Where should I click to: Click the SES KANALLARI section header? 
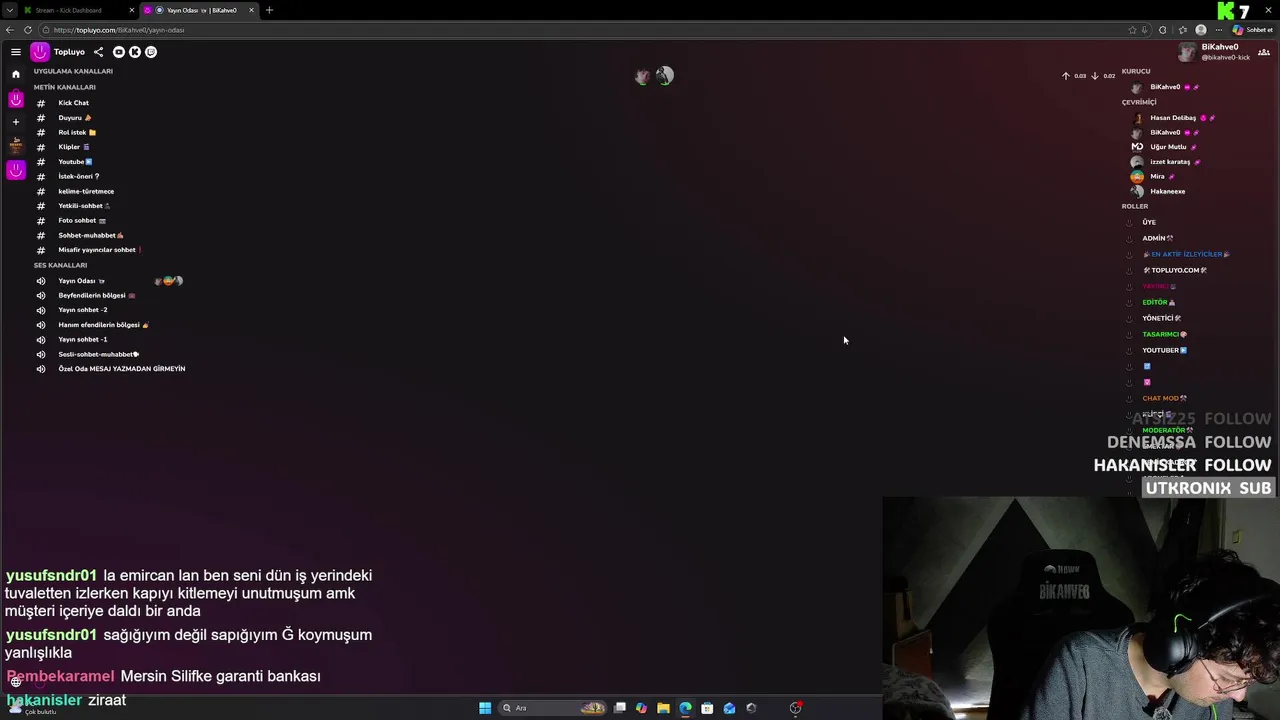click(x=60, y=265)
